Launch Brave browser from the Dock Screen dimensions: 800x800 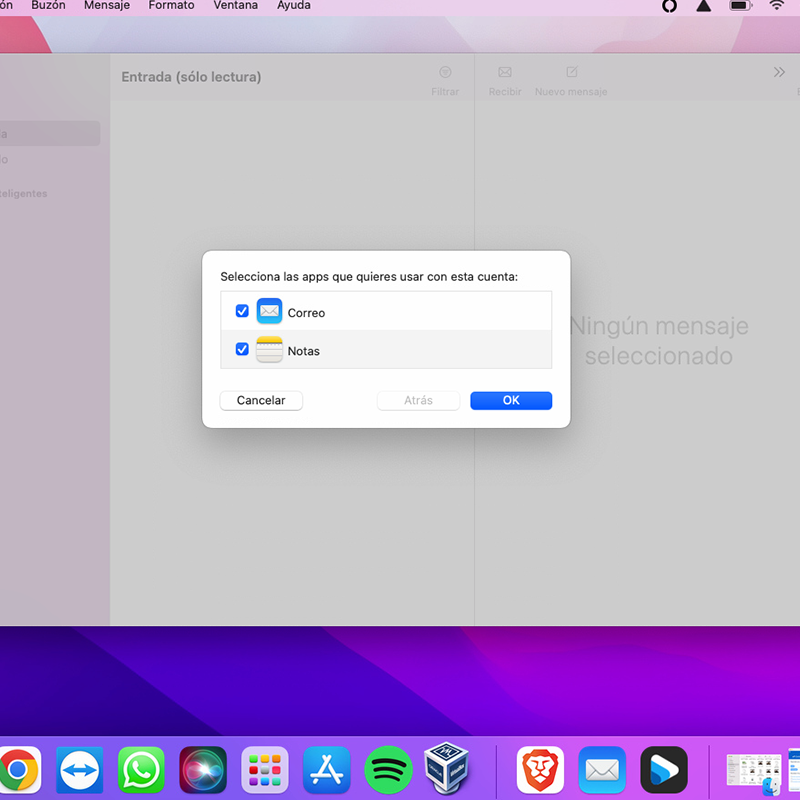pos(540,770)
